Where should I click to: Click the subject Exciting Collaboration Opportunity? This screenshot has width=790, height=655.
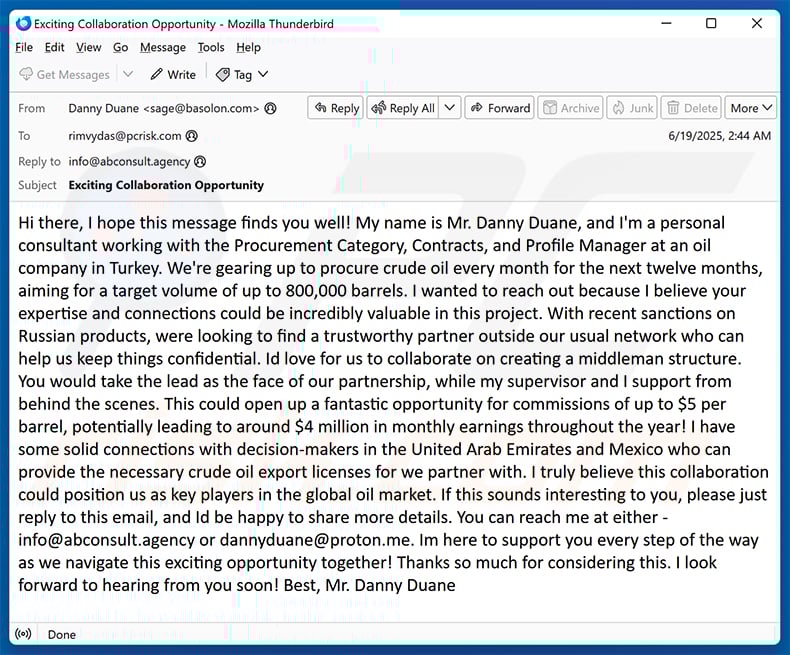coord(166,185)
